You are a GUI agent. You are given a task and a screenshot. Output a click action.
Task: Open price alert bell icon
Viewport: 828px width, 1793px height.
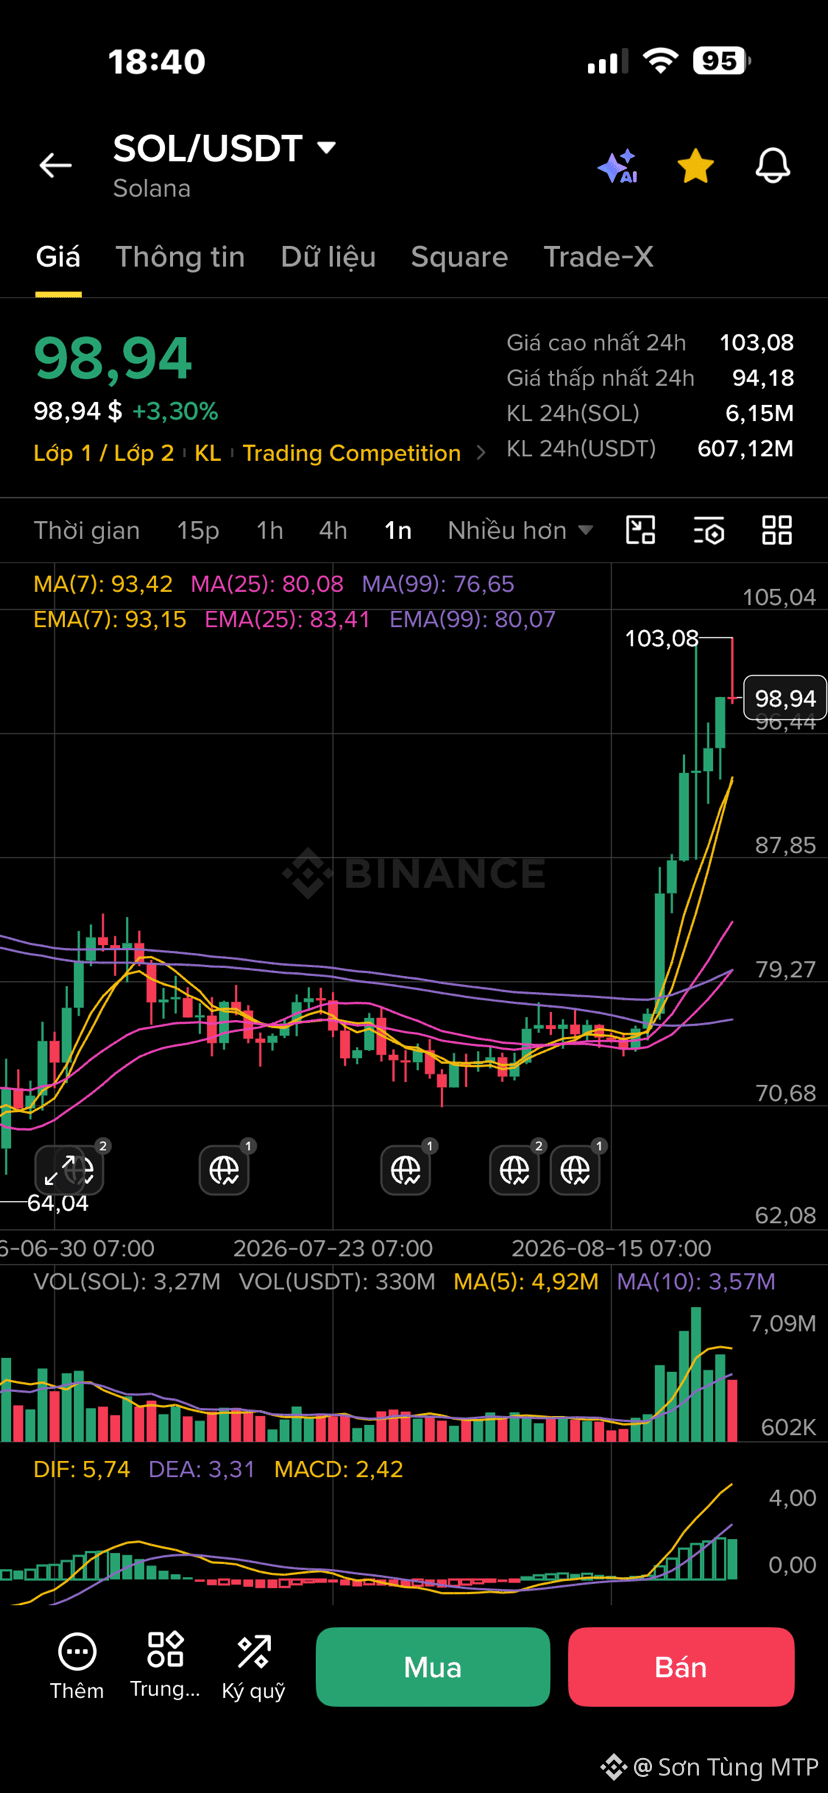pyautogui.click(x=772, y=166)
